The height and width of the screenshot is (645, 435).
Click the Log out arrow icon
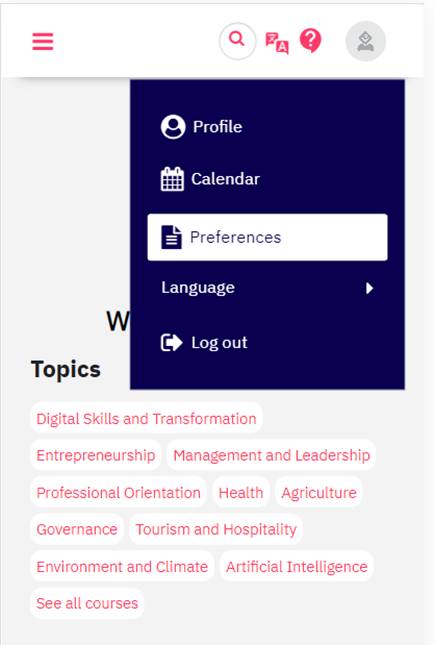pos(171,342)
